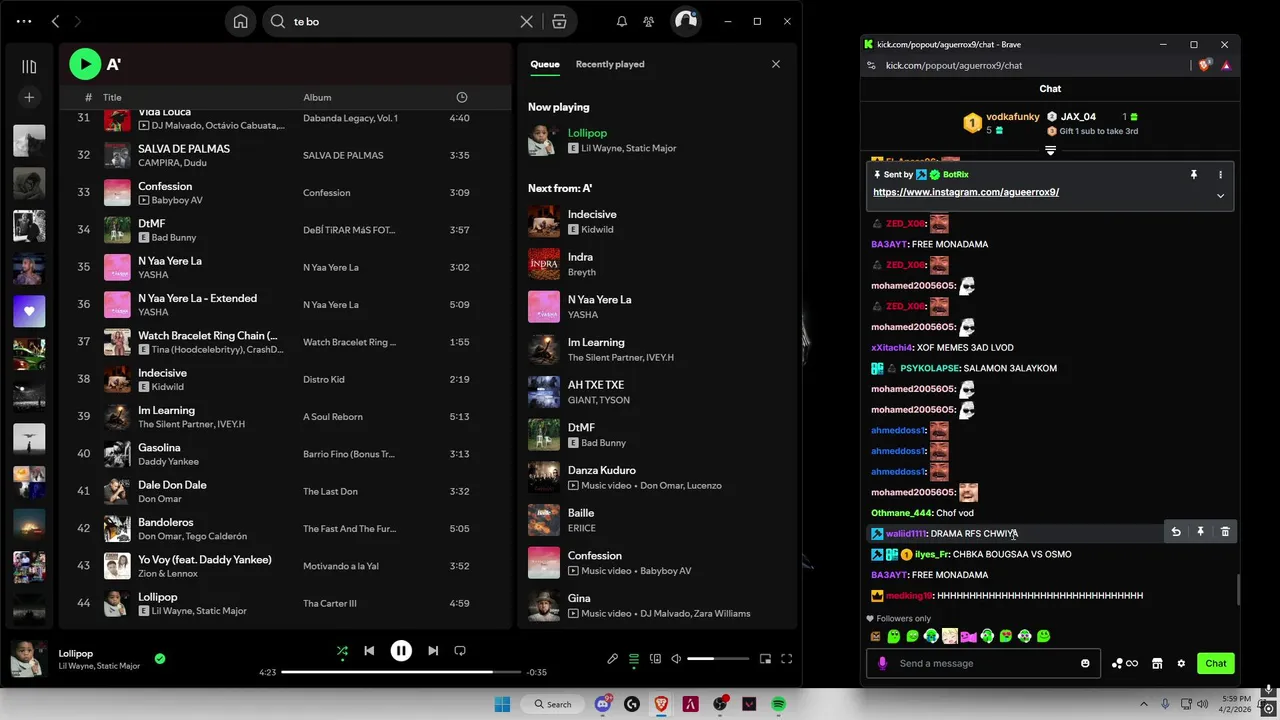
Task: Pause Lollipop playback
Action: (x=401, y=650)
